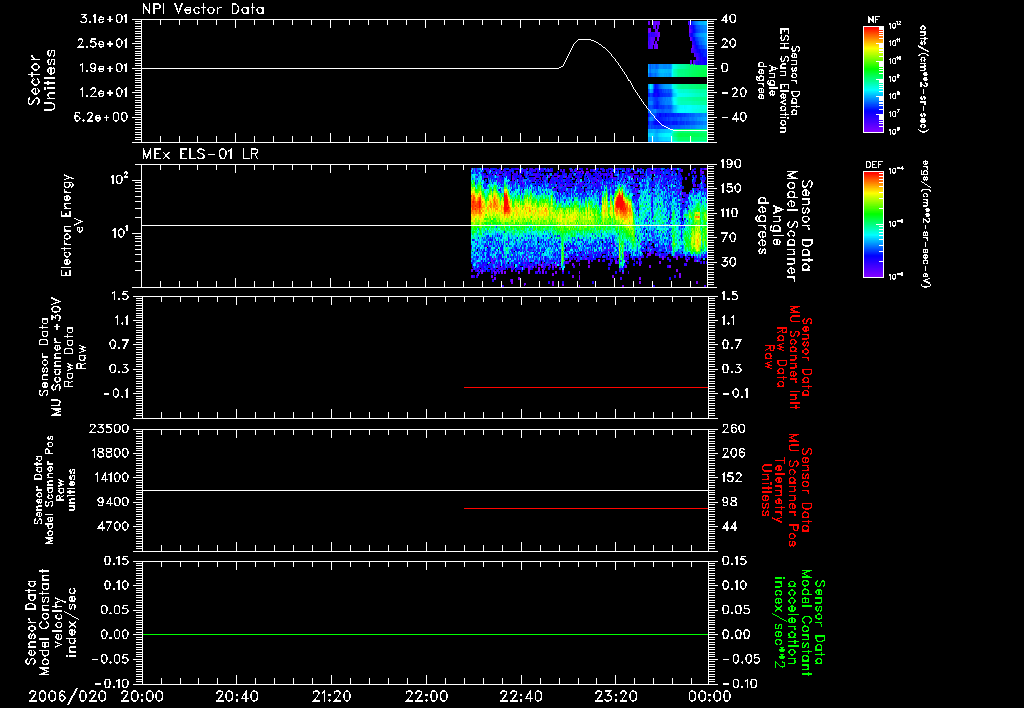This screenshot has height=708, width=1024.
Task: Click the "44" telemetry tick value
Action: coord(729,526)
